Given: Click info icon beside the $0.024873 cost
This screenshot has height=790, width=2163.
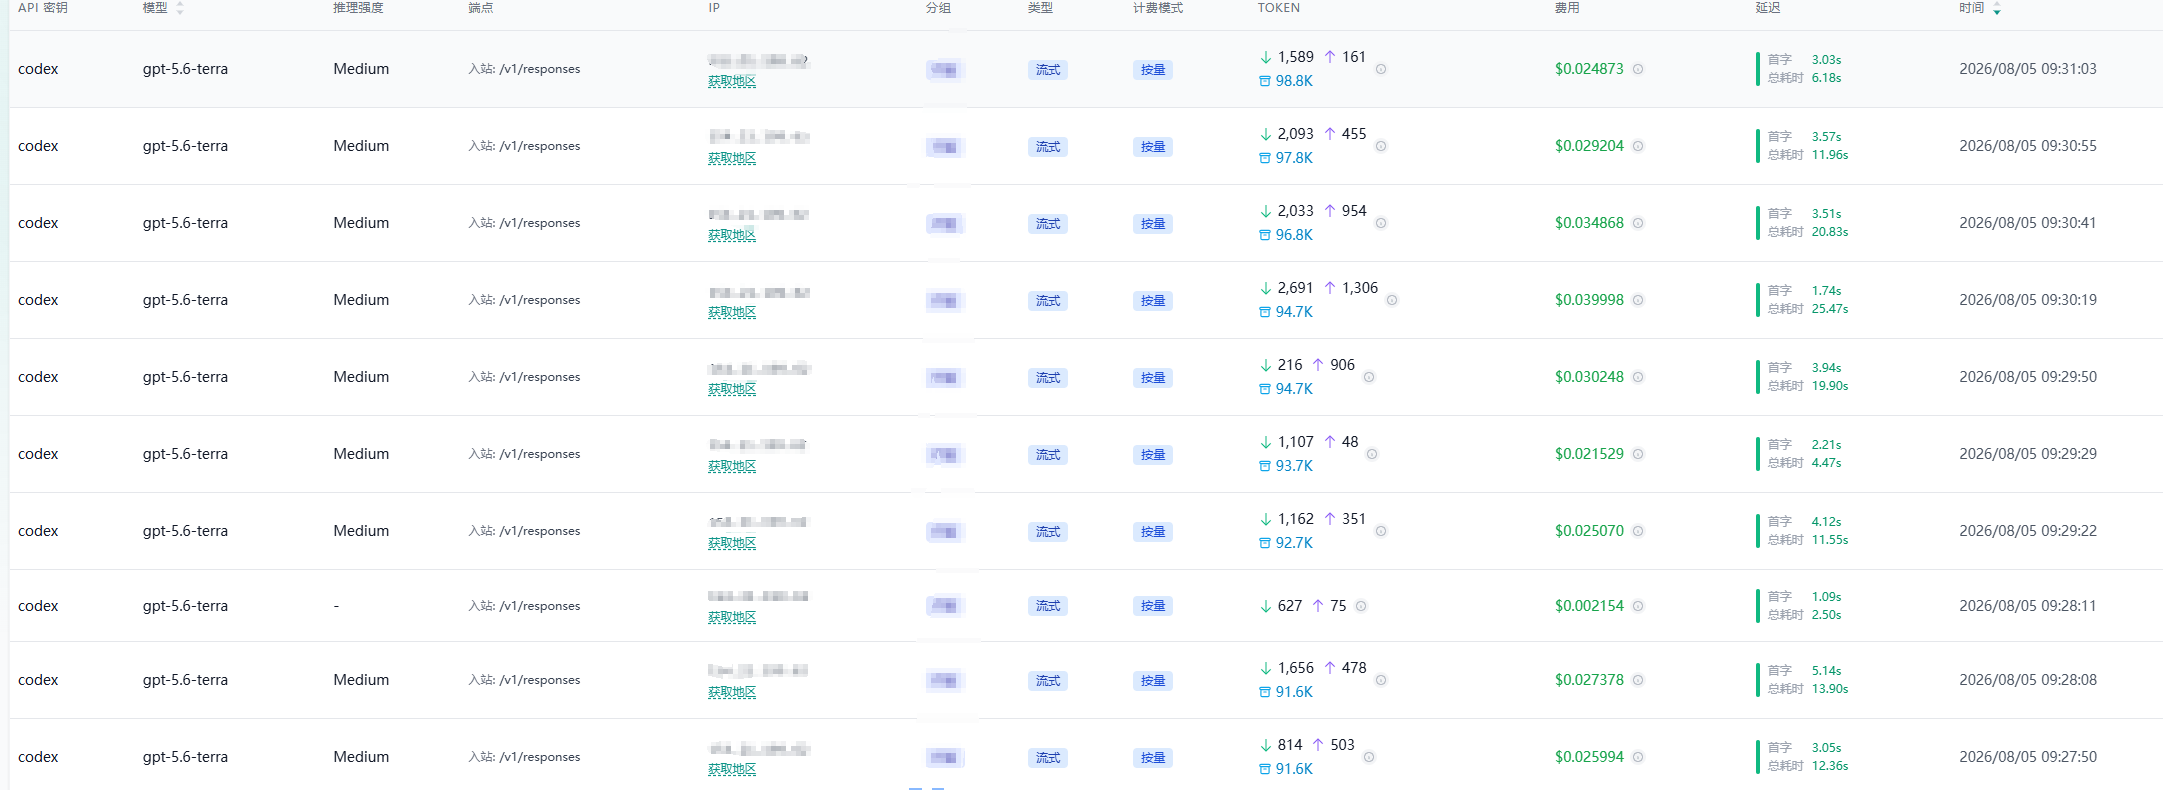Looking at the screenshot, I should pyautogui.click(x=1638, y=69).
